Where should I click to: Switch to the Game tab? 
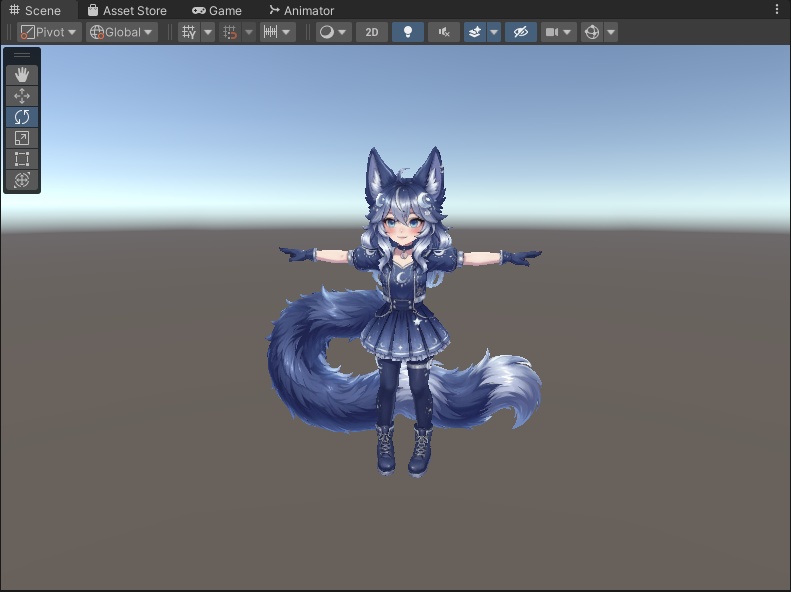point(217,10)
